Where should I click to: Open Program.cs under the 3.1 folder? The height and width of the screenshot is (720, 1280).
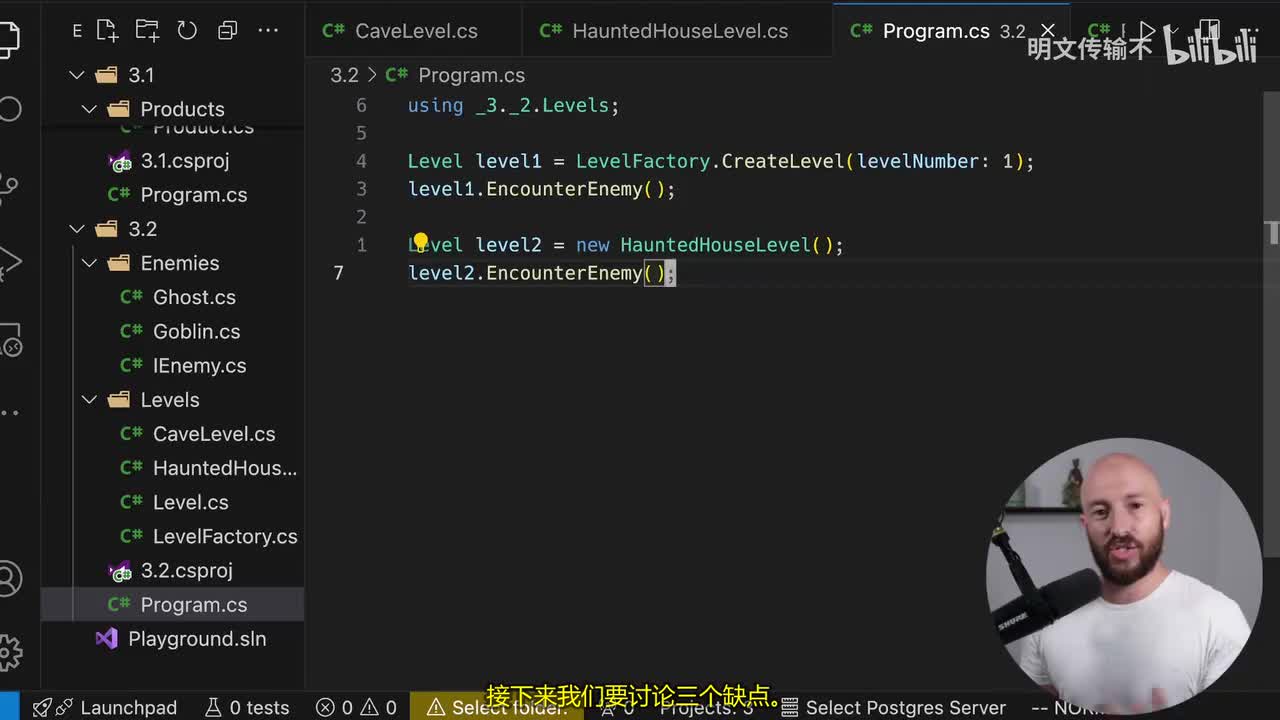[172, 195]
